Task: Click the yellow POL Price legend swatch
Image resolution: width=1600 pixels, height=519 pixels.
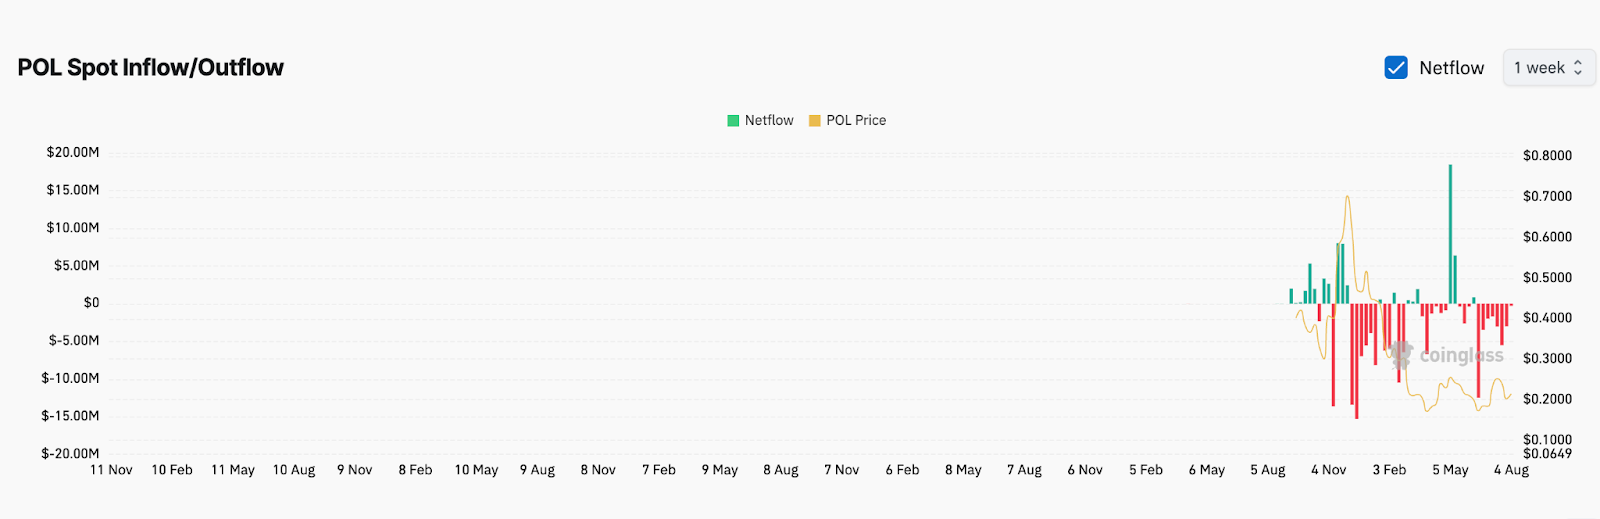Action: (x=814, y=121)
